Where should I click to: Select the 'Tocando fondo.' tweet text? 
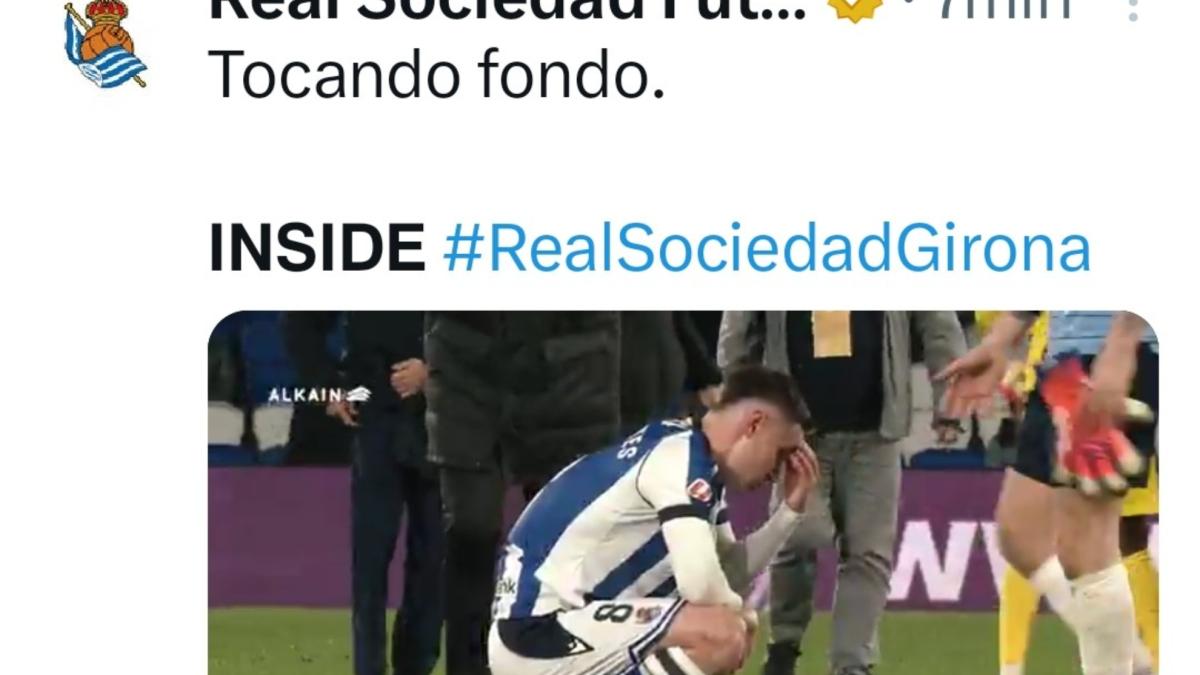tap(437, 73)
